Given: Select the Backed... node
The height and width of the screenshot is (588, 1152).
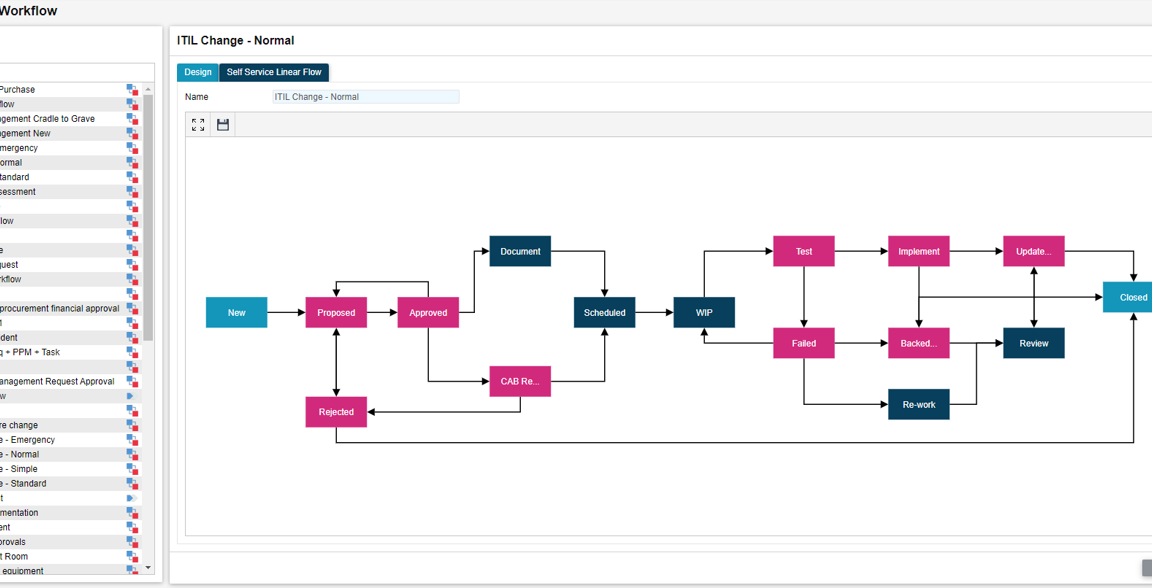Looking at the screenshot, I should pos(919,343).
